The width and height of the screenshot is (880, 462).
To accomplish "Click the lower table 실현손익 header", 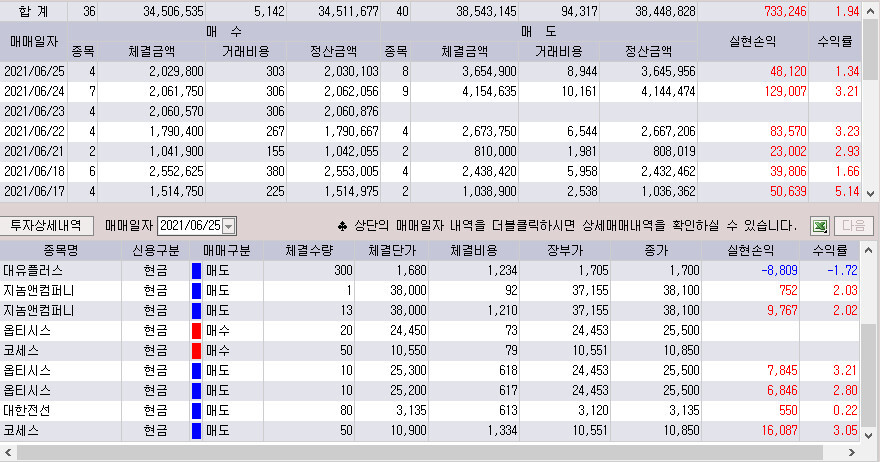I will click(750, 250).
